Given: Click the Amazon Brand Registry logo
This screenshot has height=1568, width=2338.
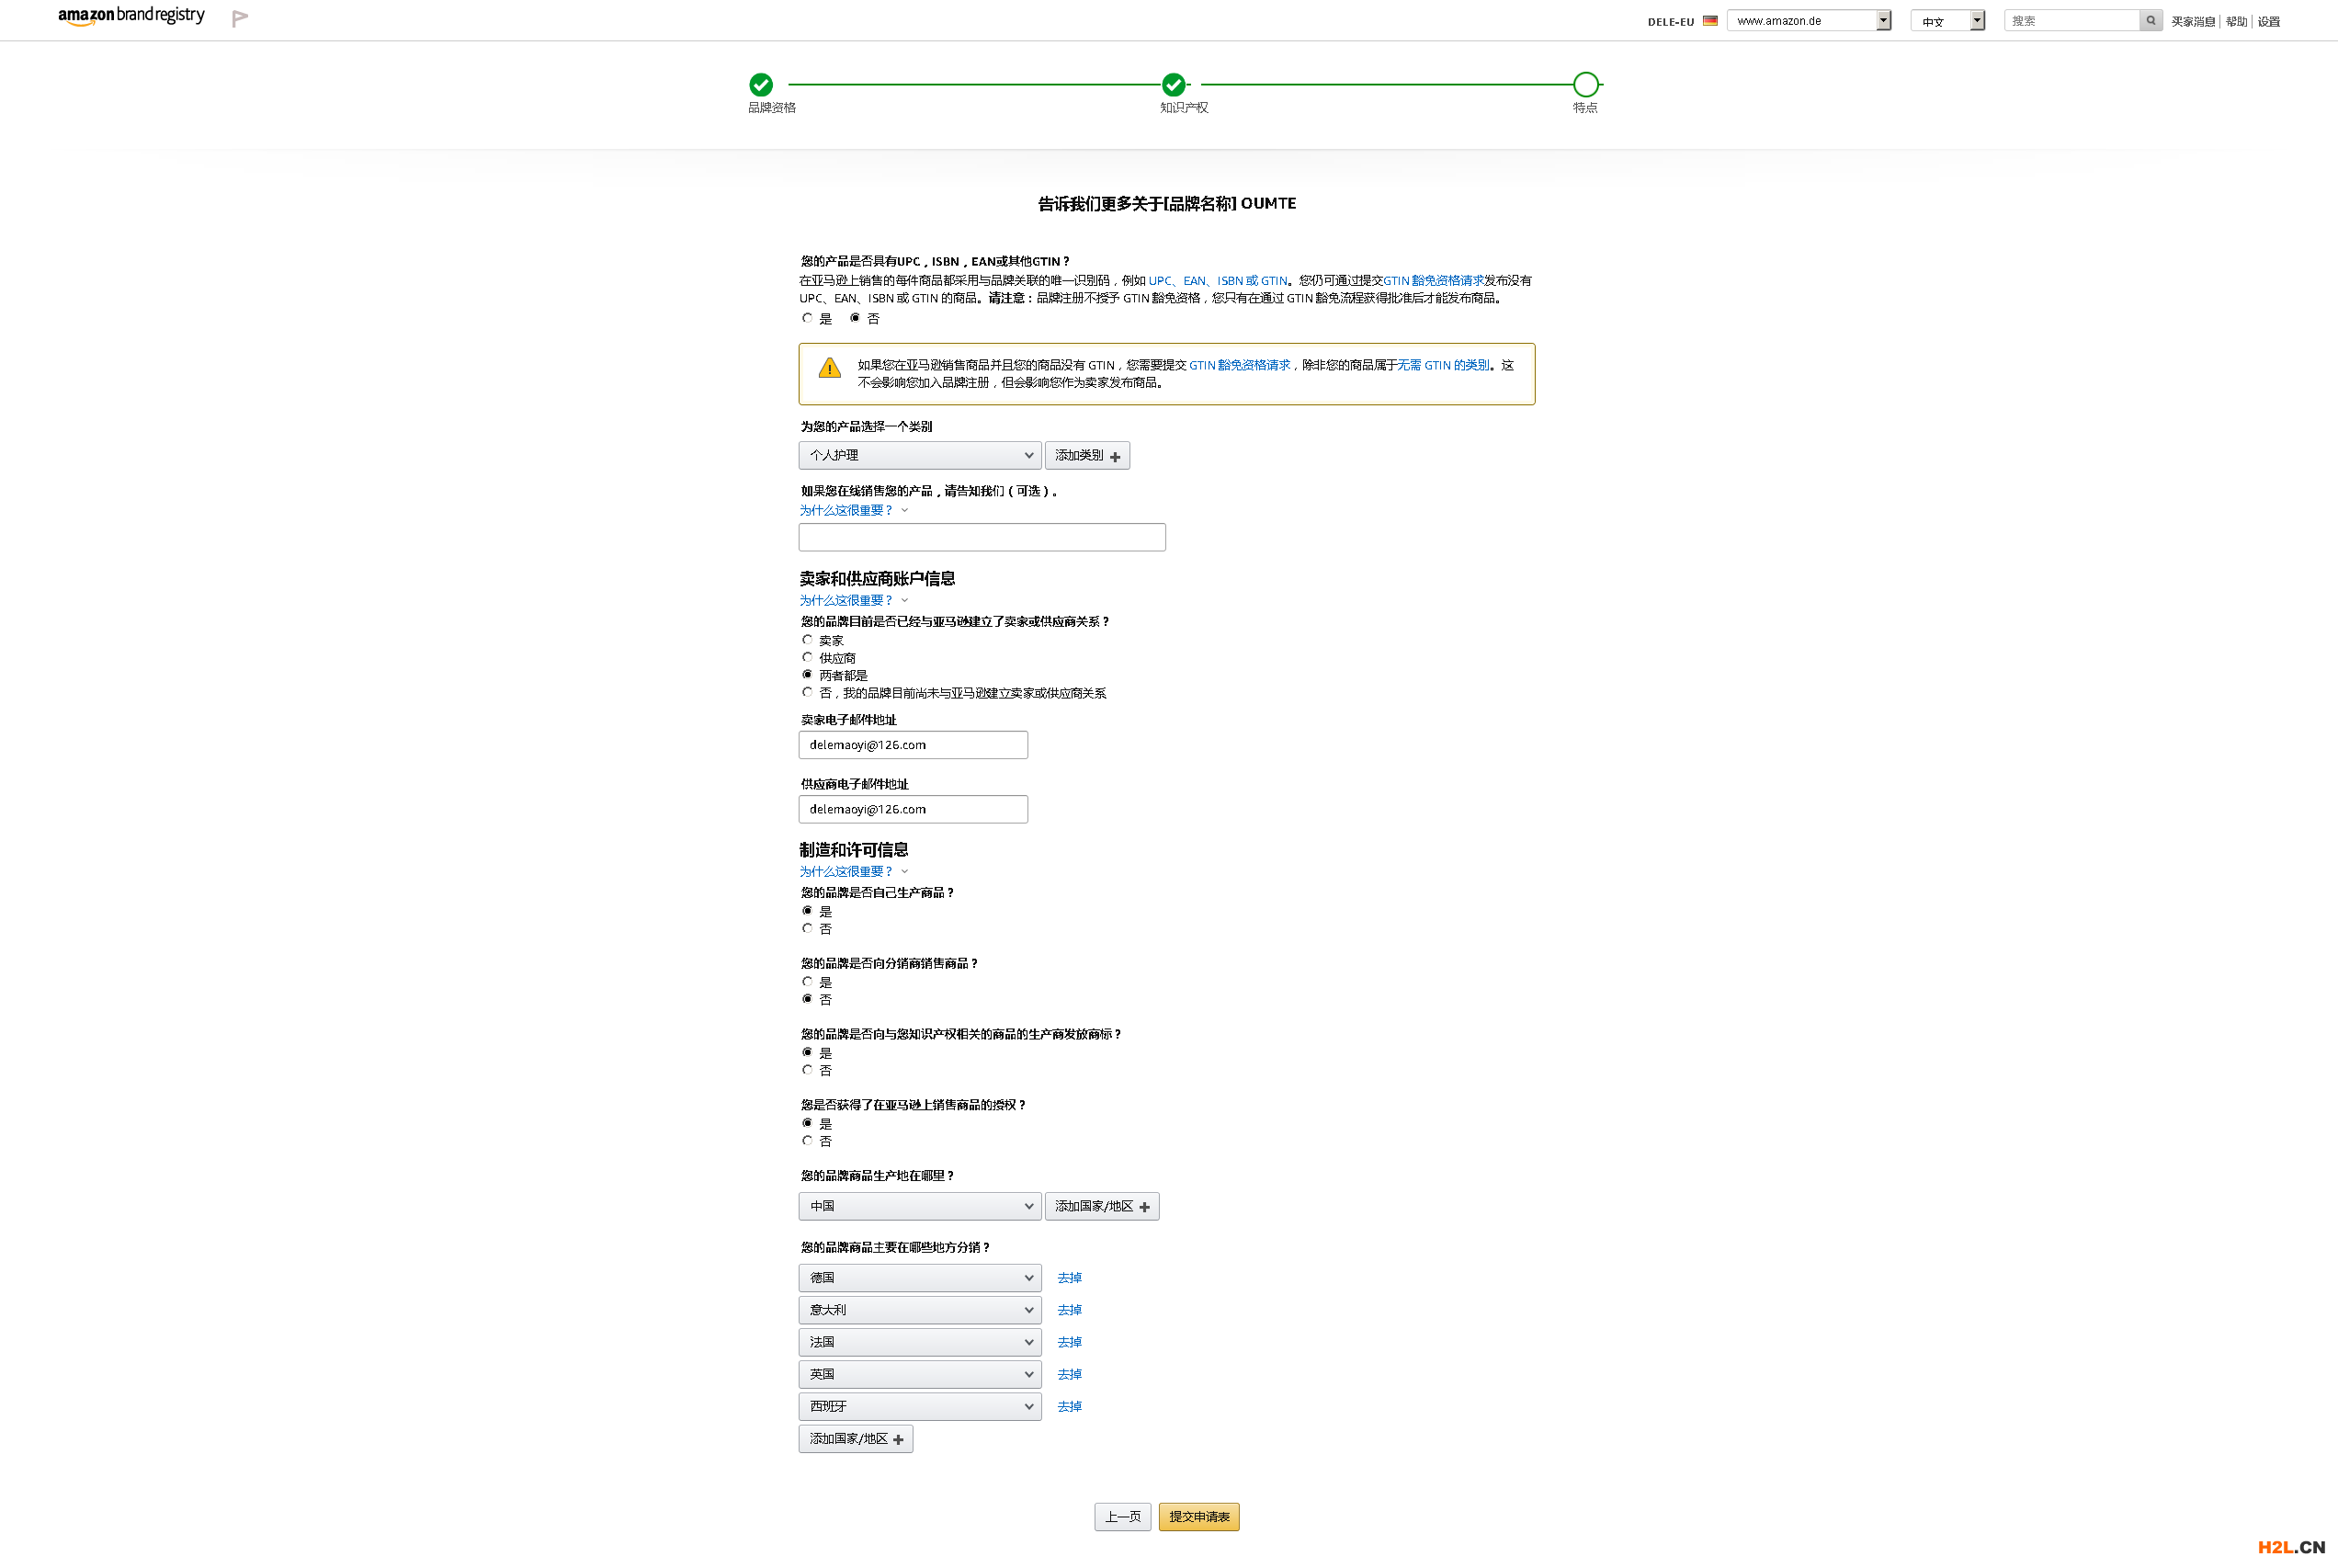Looking at the screenshot, I should [x=131, y=16].
